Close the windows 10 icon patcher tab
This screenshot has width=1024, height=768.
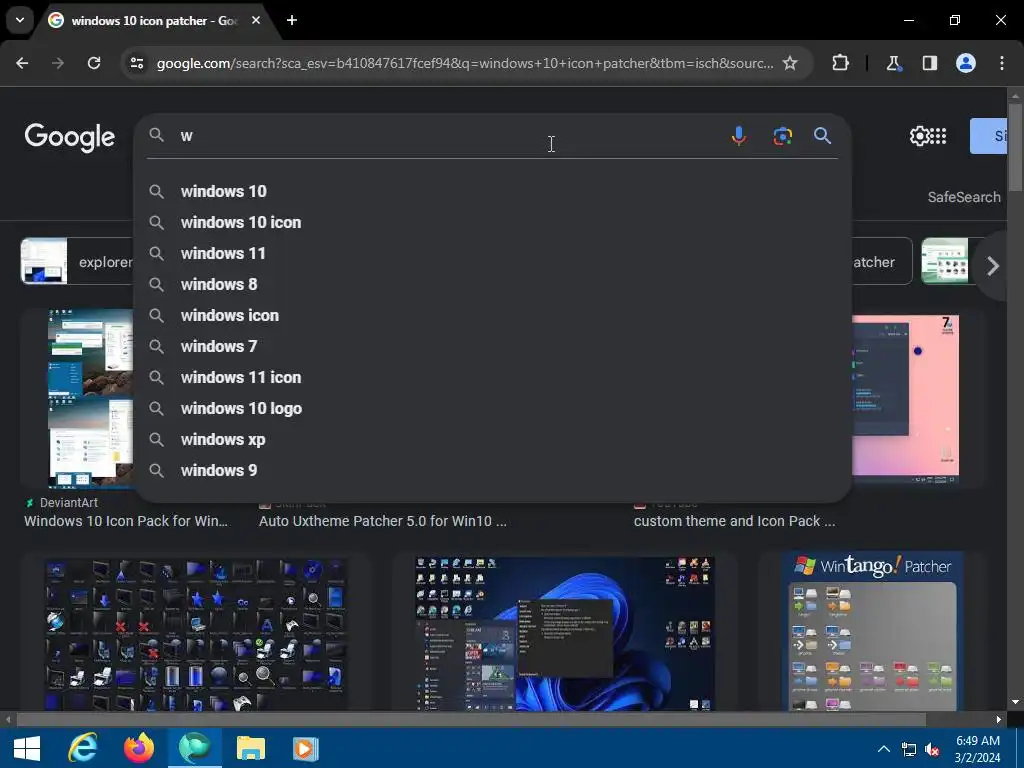256,20
